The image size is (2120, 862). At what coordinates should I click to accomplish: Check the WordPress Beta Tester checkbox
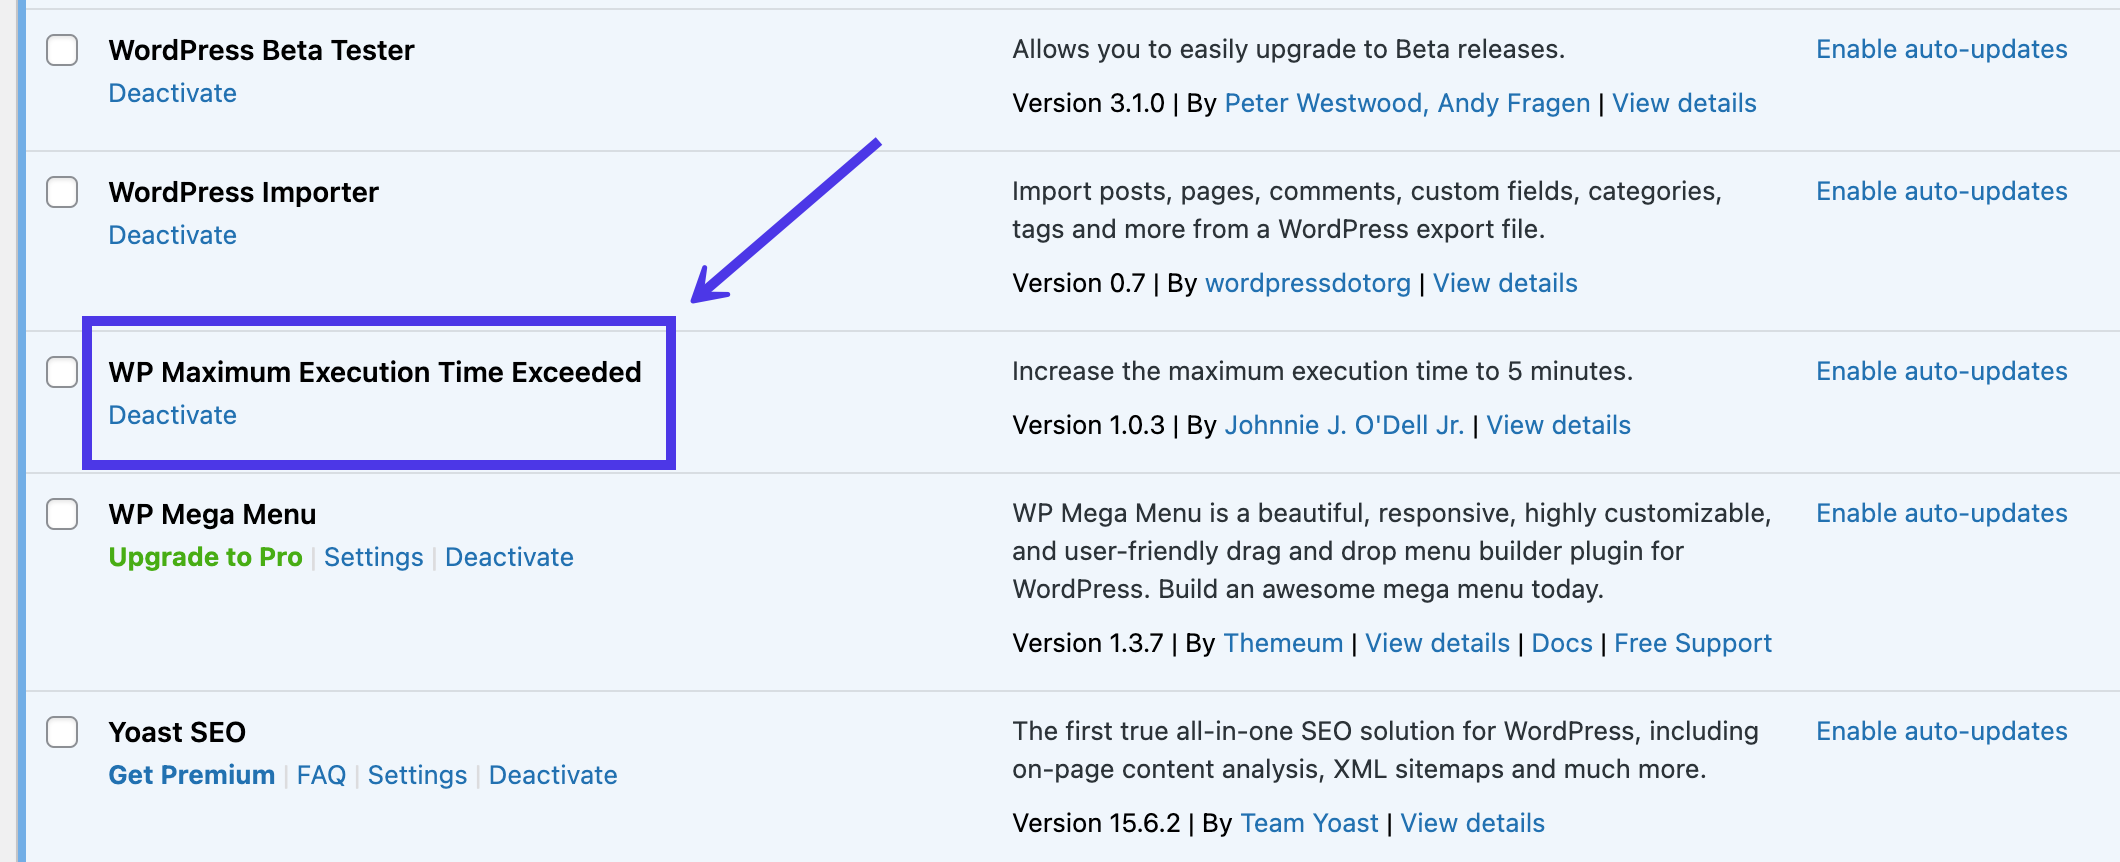(x=62, y=50)
